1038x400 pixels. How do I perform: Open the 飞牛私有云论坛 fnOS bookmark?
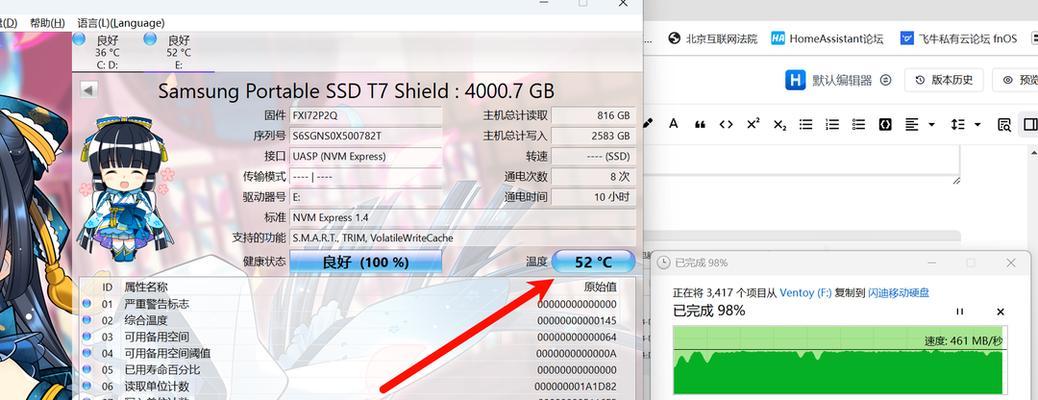point(958,38)
